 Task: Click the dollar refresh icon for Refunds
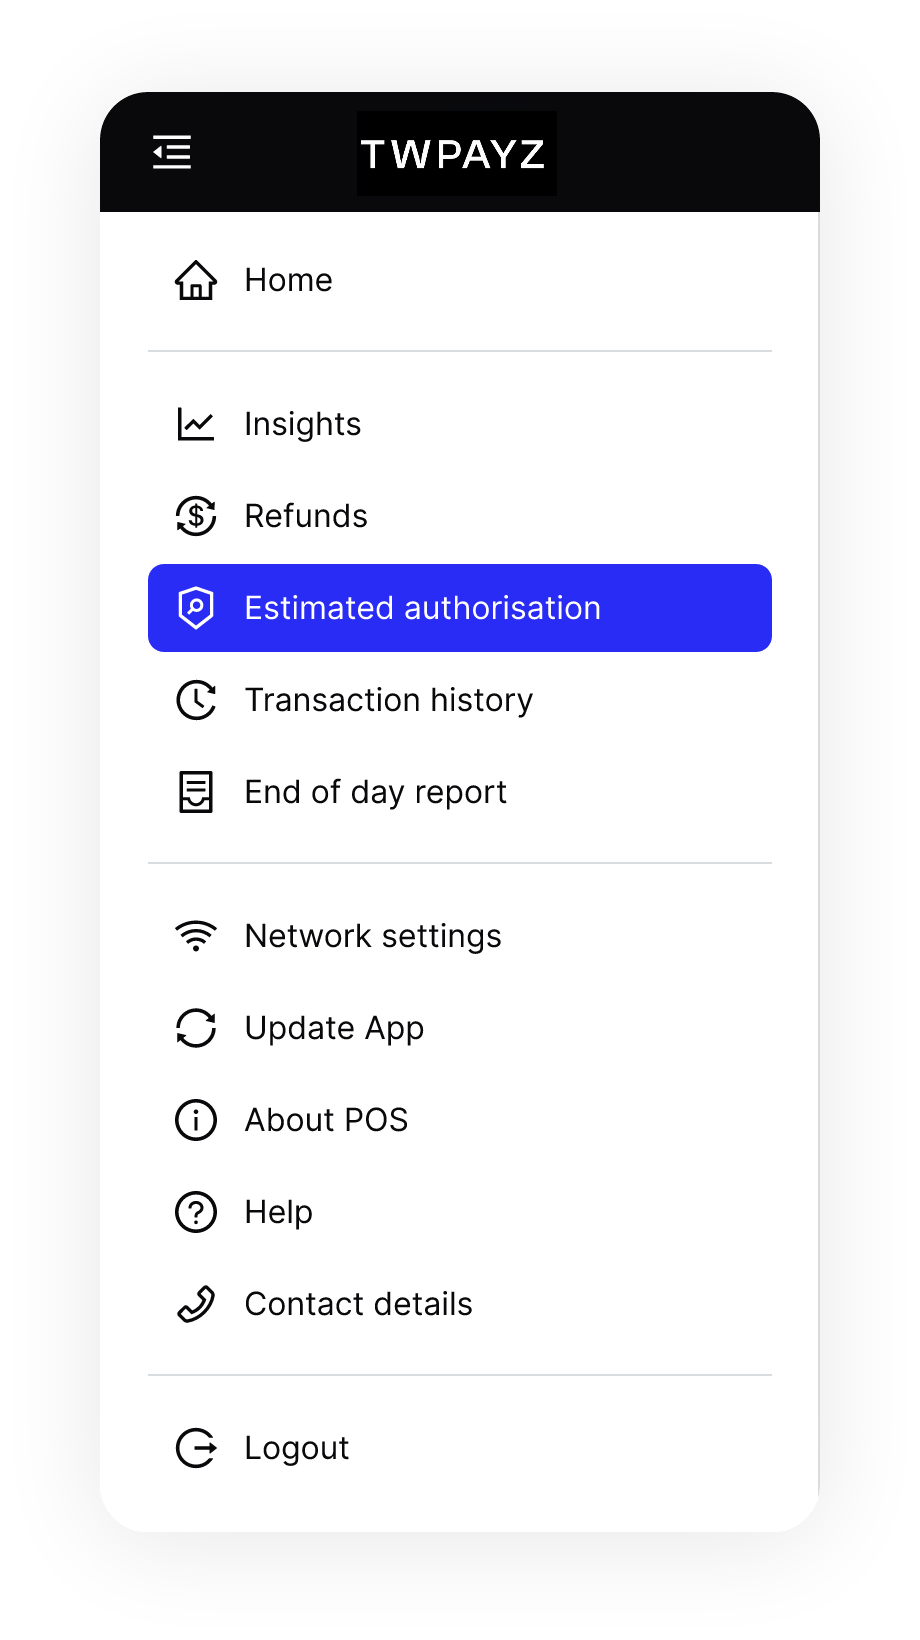[x=196, y=516]
